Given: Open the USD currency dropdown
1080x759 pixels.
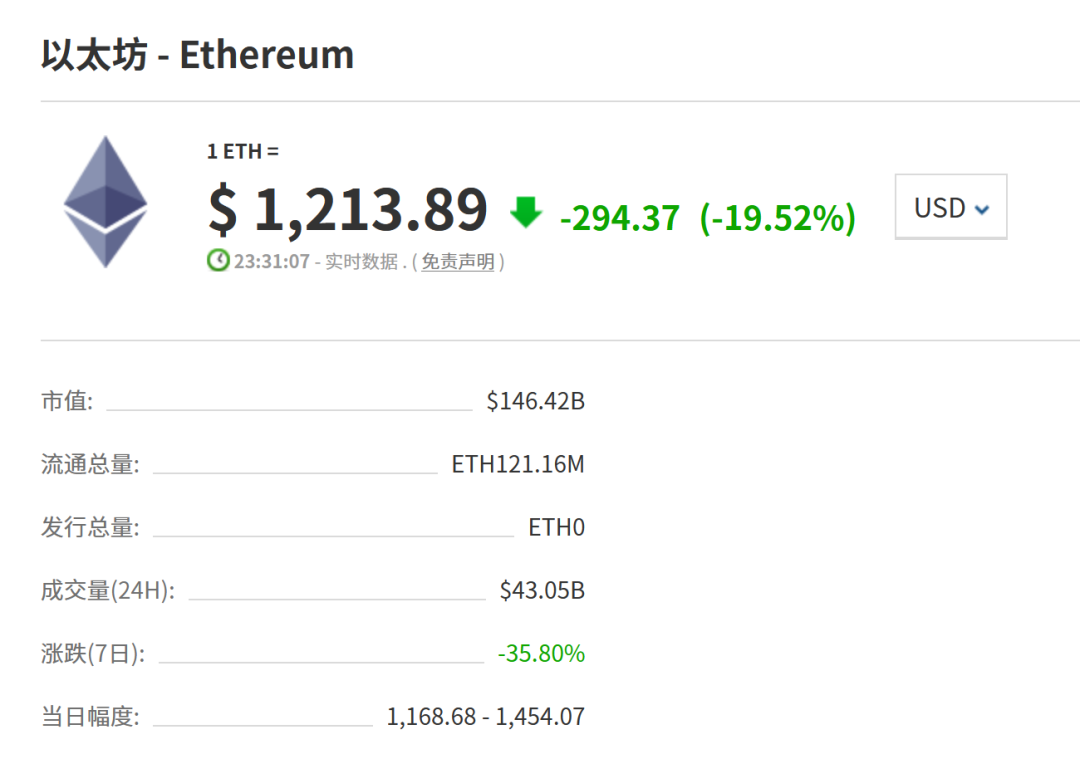Looking at the screenshot, I should click(x=950, y=208).
